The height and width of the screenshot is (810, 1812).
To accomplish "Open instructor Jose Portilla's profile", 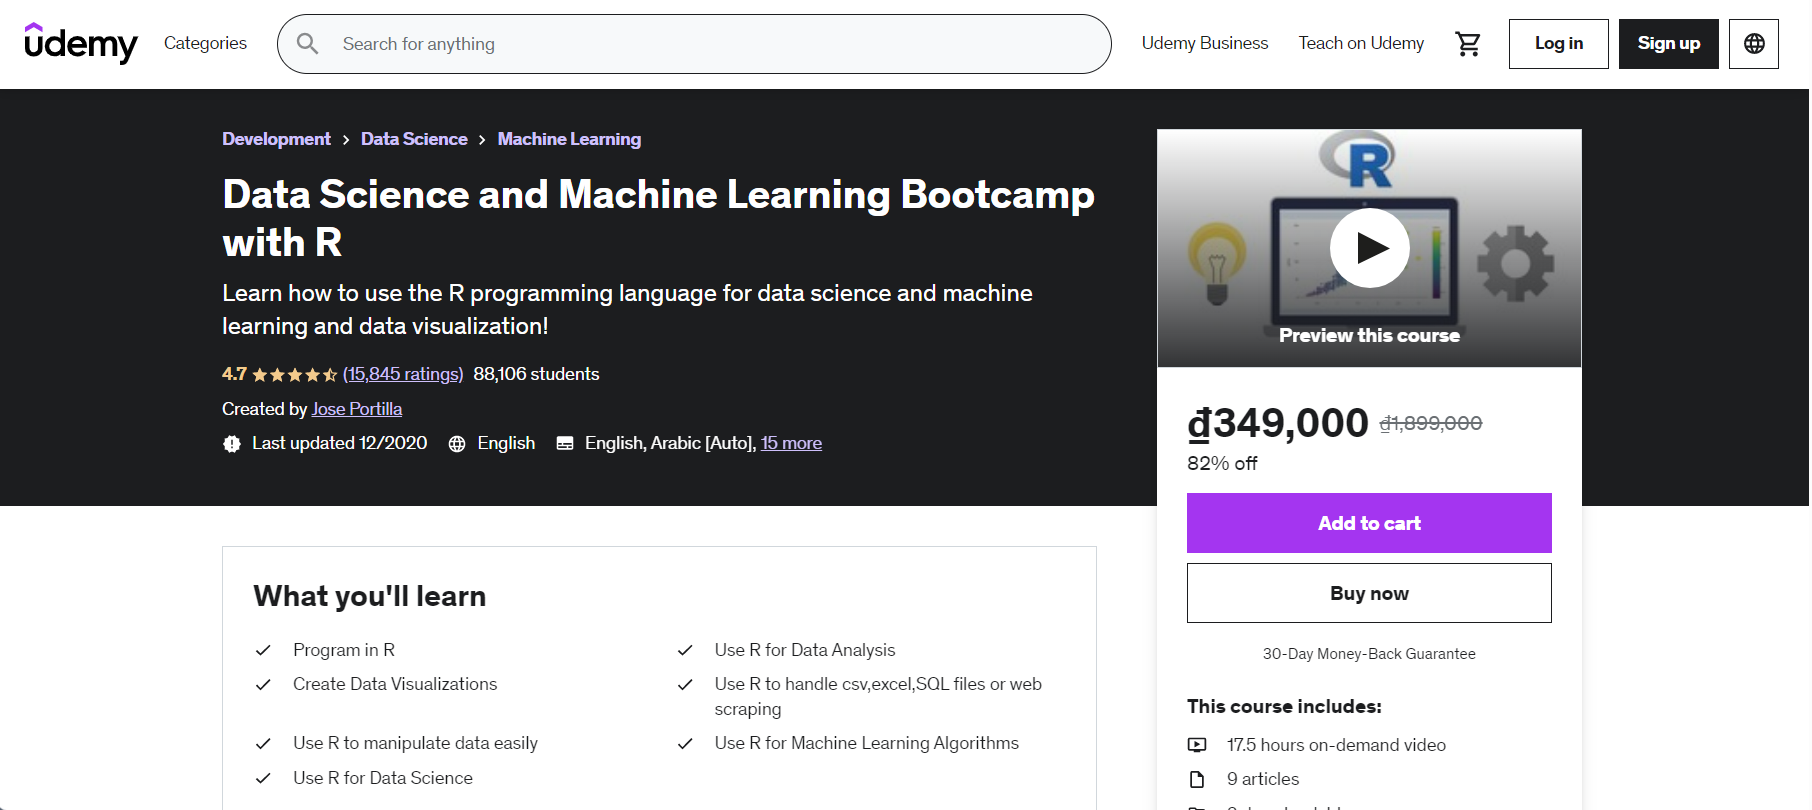I will 357,409.
